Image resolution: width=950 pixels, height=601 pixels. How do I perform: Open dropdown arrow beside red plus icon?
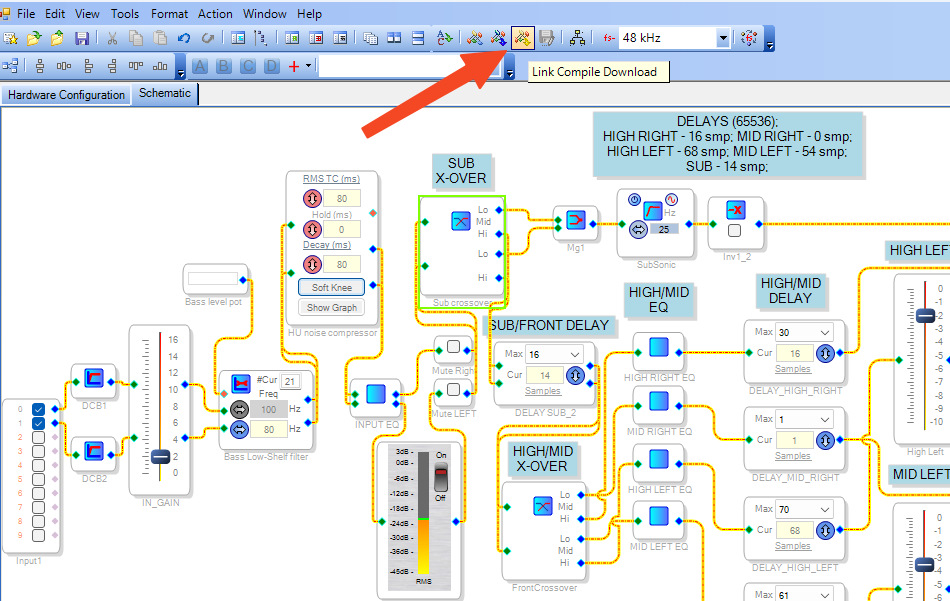pos(308,66)
